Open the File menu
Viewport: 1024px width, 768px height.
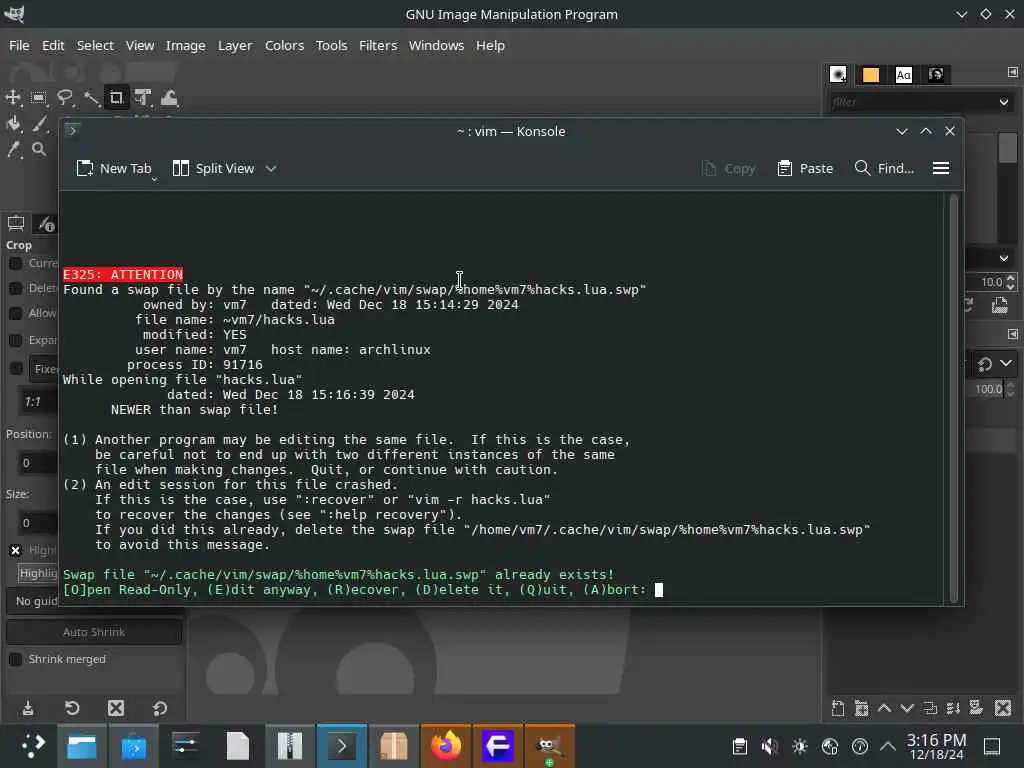click(x=19, y=46)
